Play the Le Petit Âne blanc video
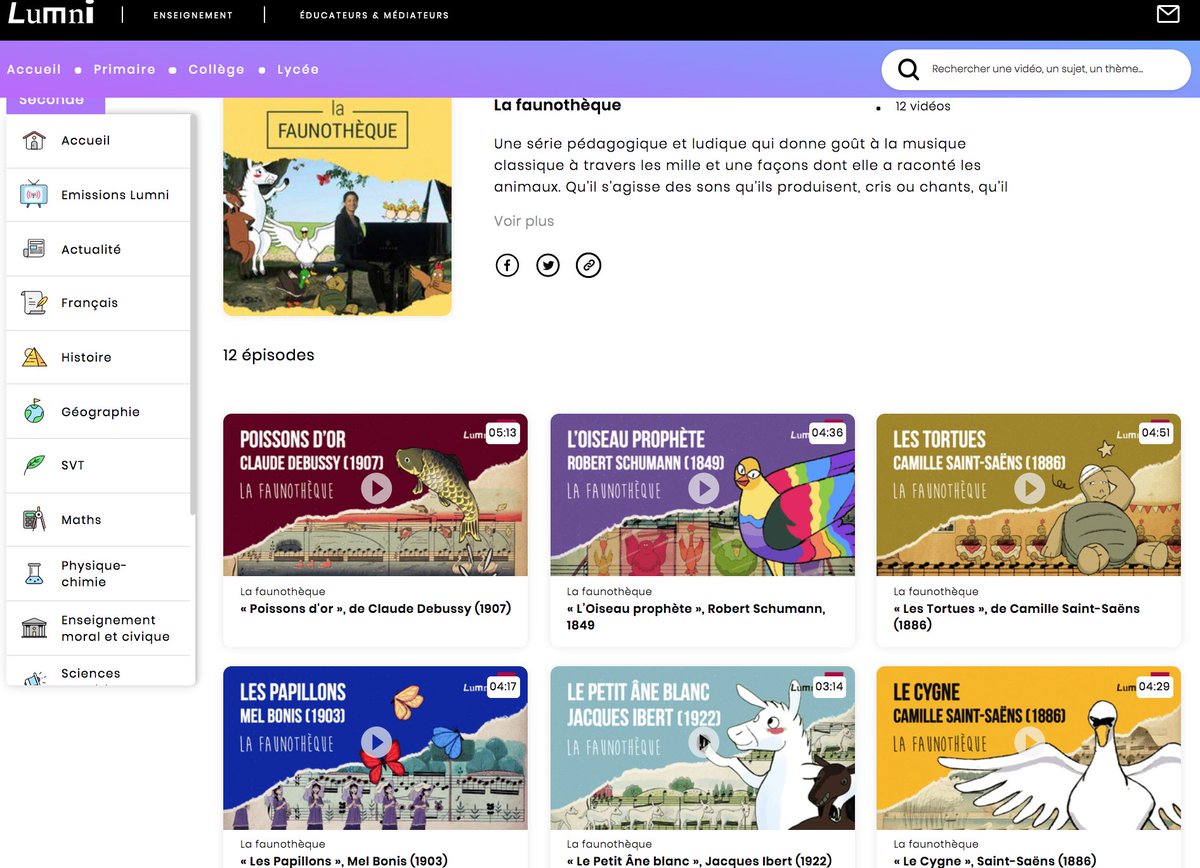The width and height of the screenshot is (1200, 868). [703, 741]
